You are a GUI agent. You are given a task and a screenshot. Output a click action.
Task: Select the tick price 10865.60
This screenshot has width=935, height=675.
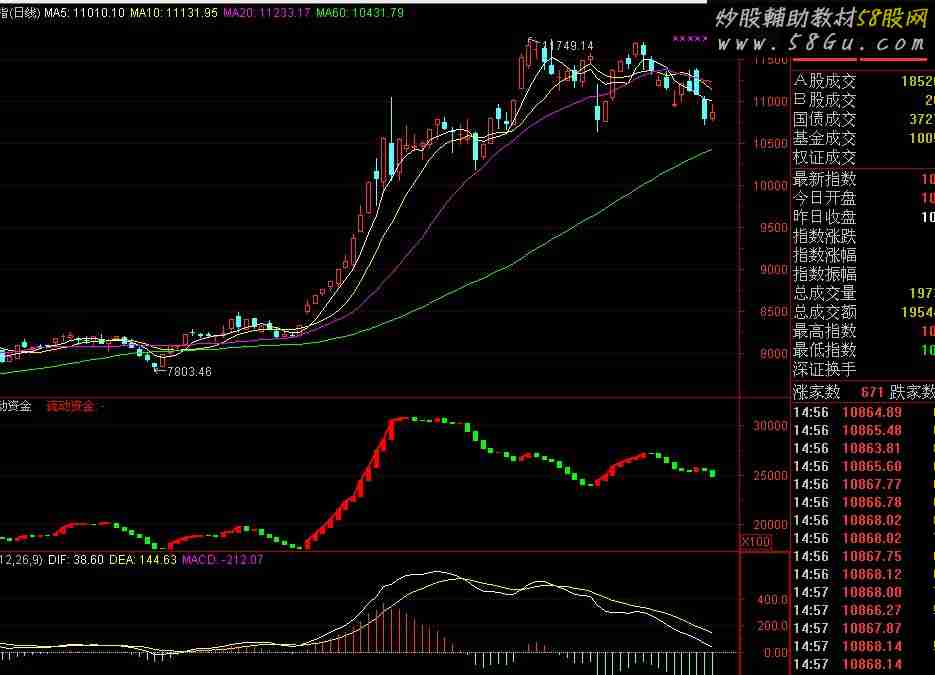(872, 466)
